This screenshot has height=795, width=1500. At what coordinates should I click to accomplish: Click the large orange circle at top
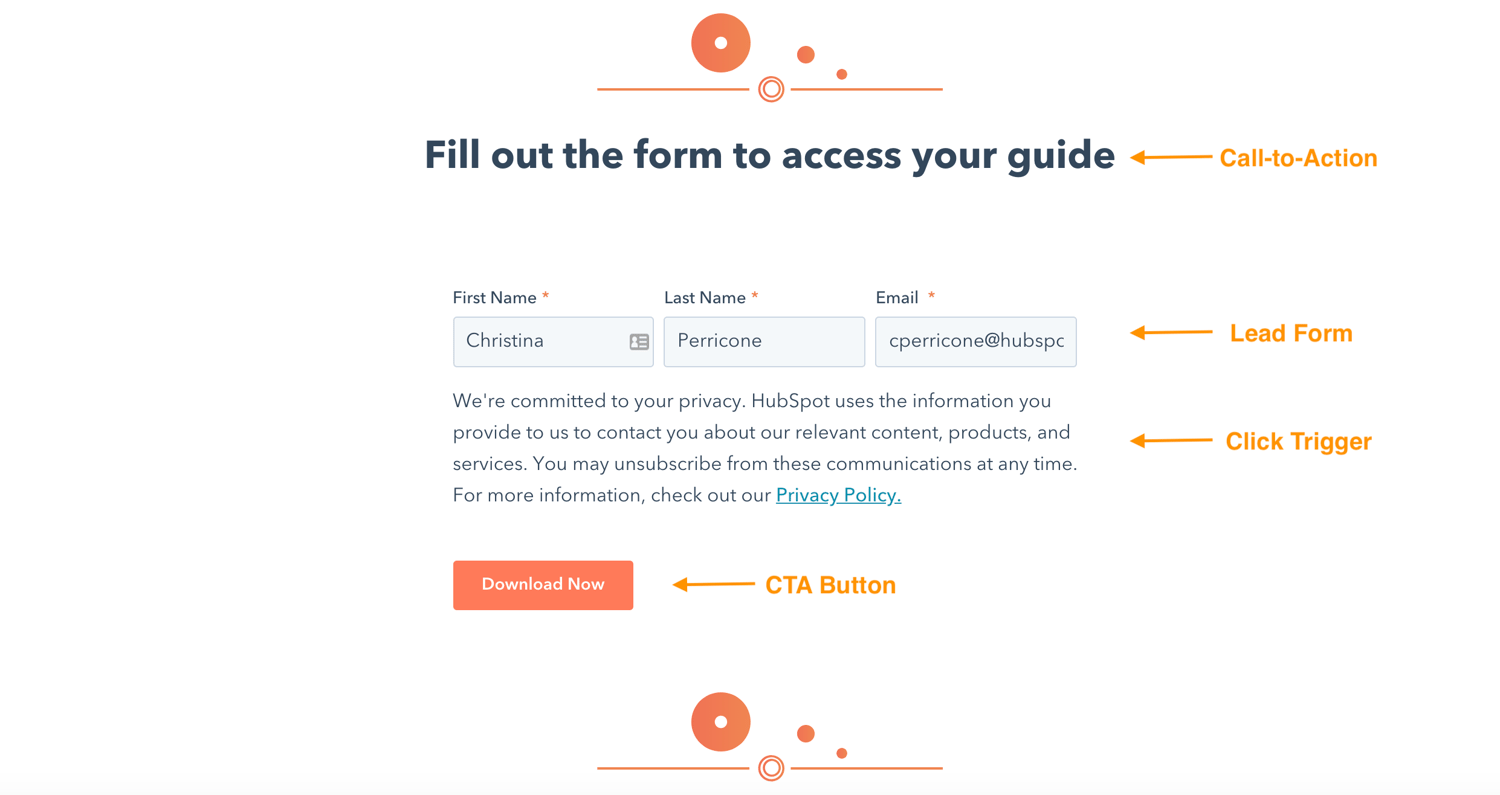click(x=720, y=43)
